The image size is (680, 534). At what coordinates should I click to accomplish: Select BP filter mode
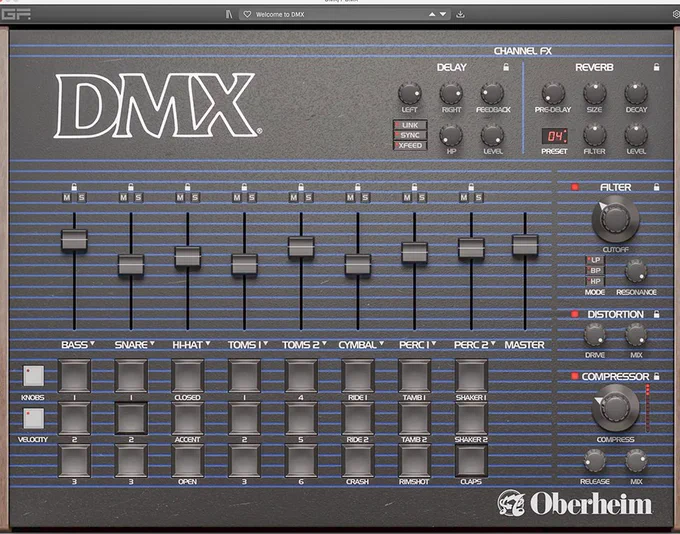pyautogui.click(x=595, y=271)
